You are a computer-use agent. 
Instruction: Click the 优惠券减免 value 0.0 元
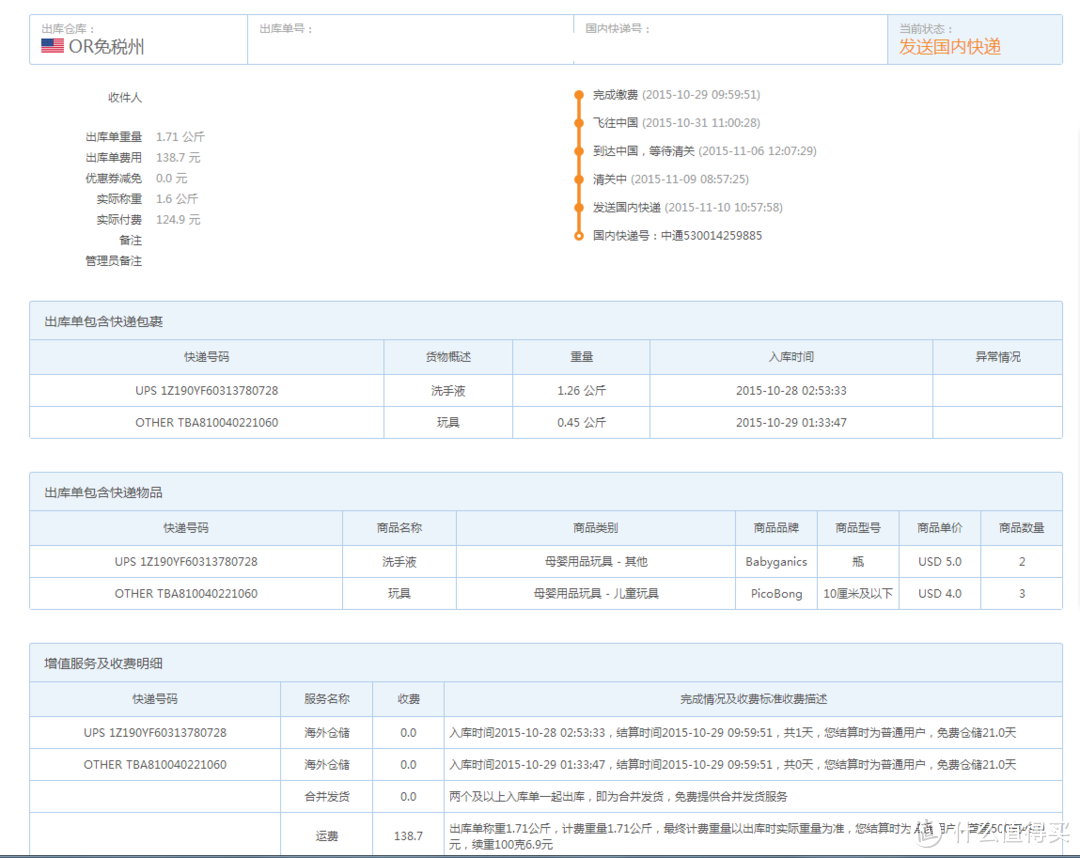coord(172,178)
